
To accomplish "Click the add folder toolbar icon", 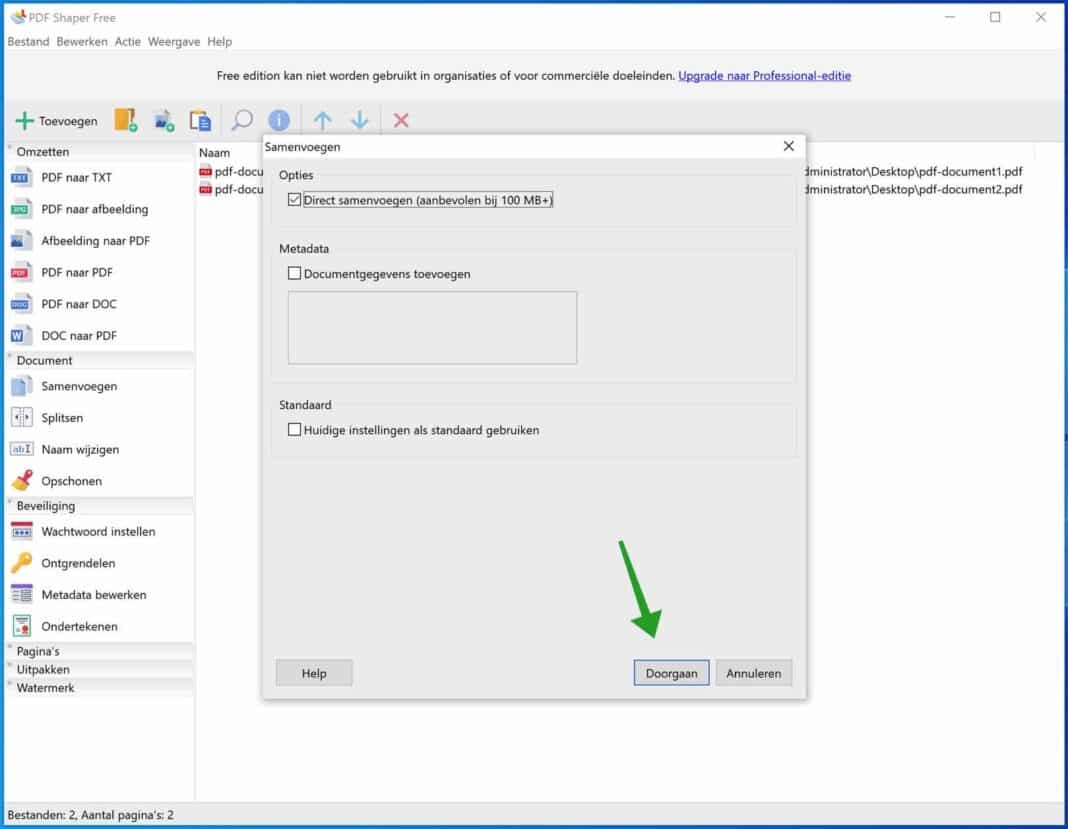I will point(125,120).
